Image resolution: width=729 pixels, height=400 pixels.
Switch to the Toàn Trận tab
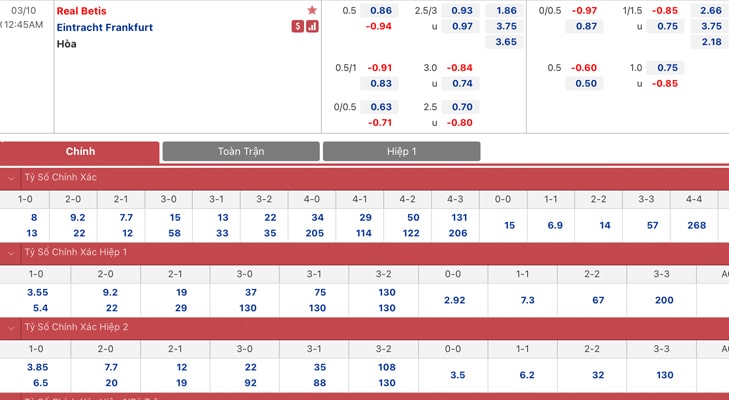(241, 151)
